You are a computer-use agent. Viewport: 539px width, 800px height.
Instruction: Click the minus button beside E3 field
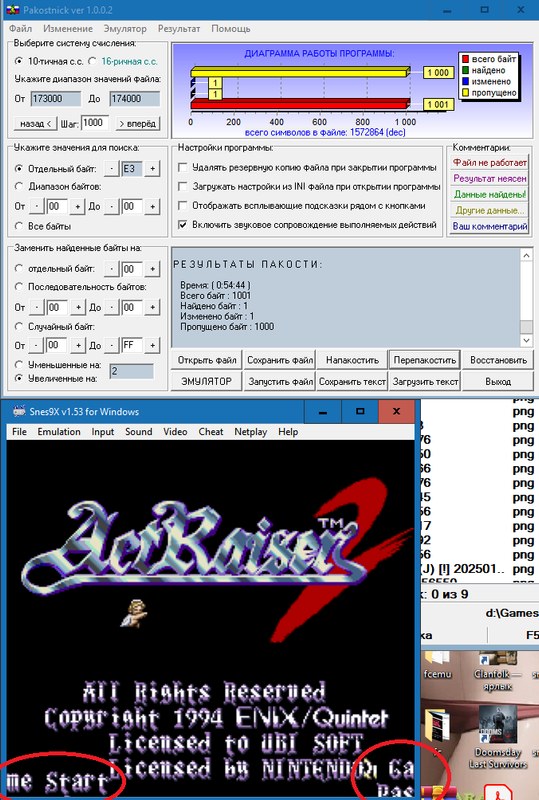pos(112,168)
